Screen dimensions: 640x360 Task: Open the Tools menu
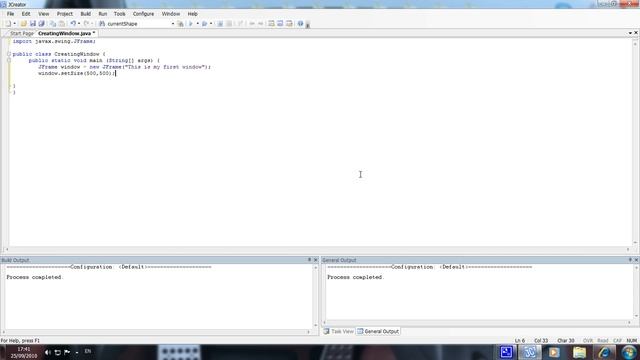(120, 14)
